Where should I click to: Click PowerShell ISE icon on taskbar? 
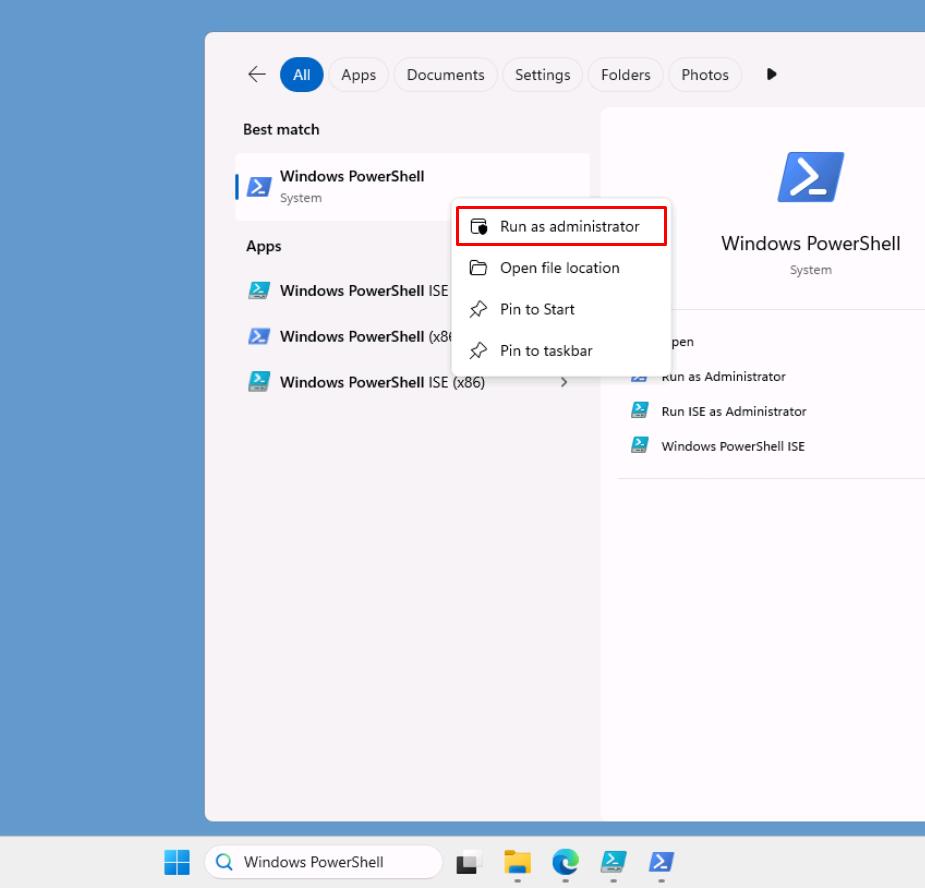click(x=613, y=862)
